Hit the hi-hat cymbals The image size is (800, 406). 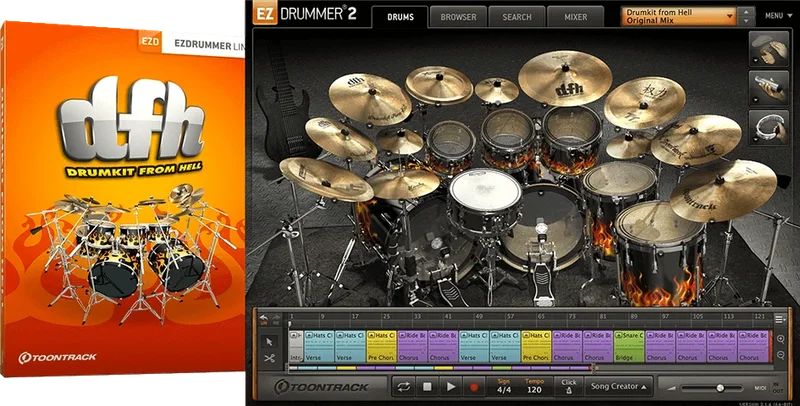[x=404, y=183]
